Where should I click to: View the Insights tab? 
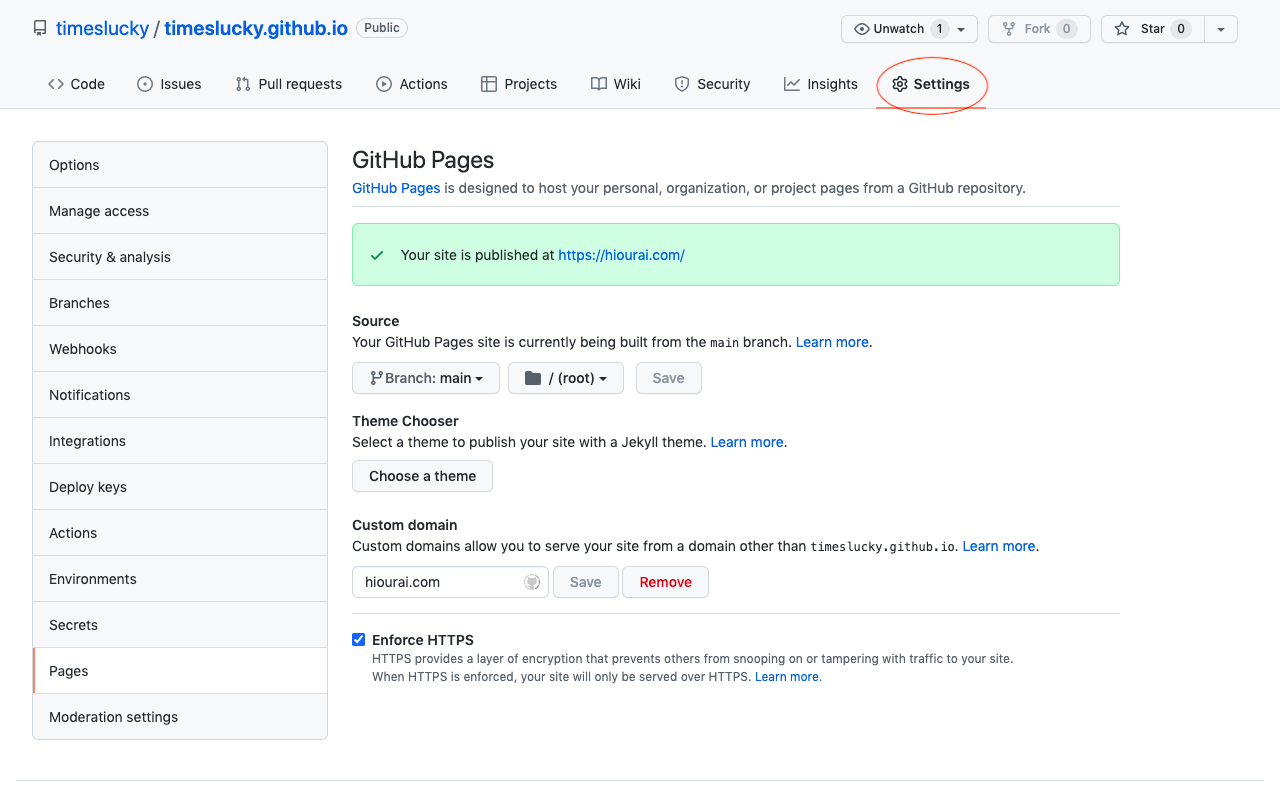point(821,84)
